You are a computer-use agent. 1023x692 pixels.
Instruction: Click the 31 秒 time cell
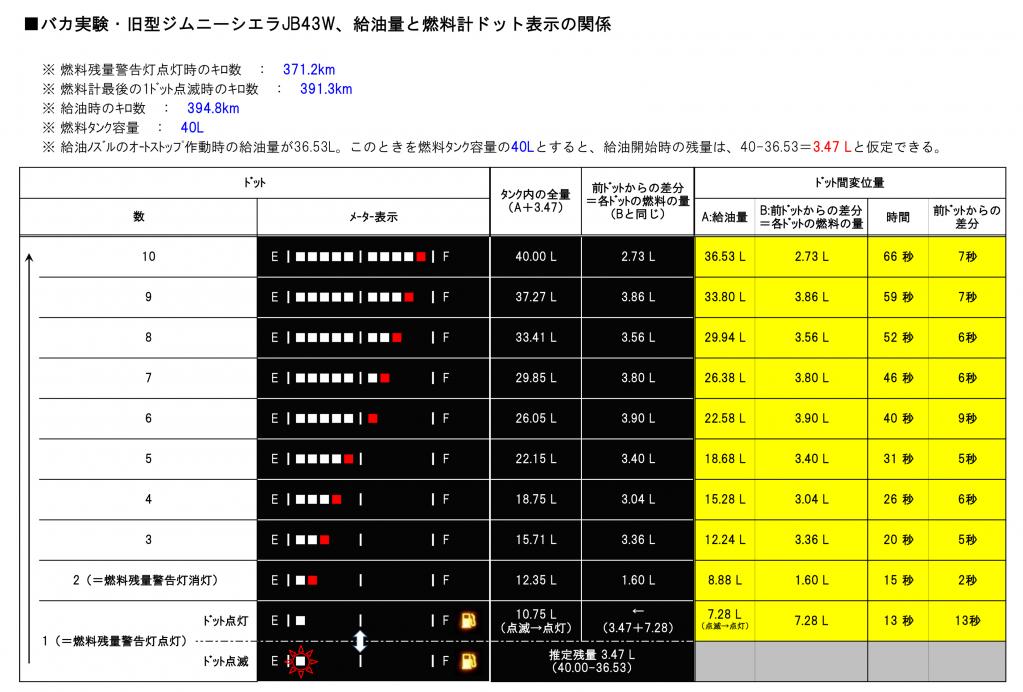tap(898, 459)
